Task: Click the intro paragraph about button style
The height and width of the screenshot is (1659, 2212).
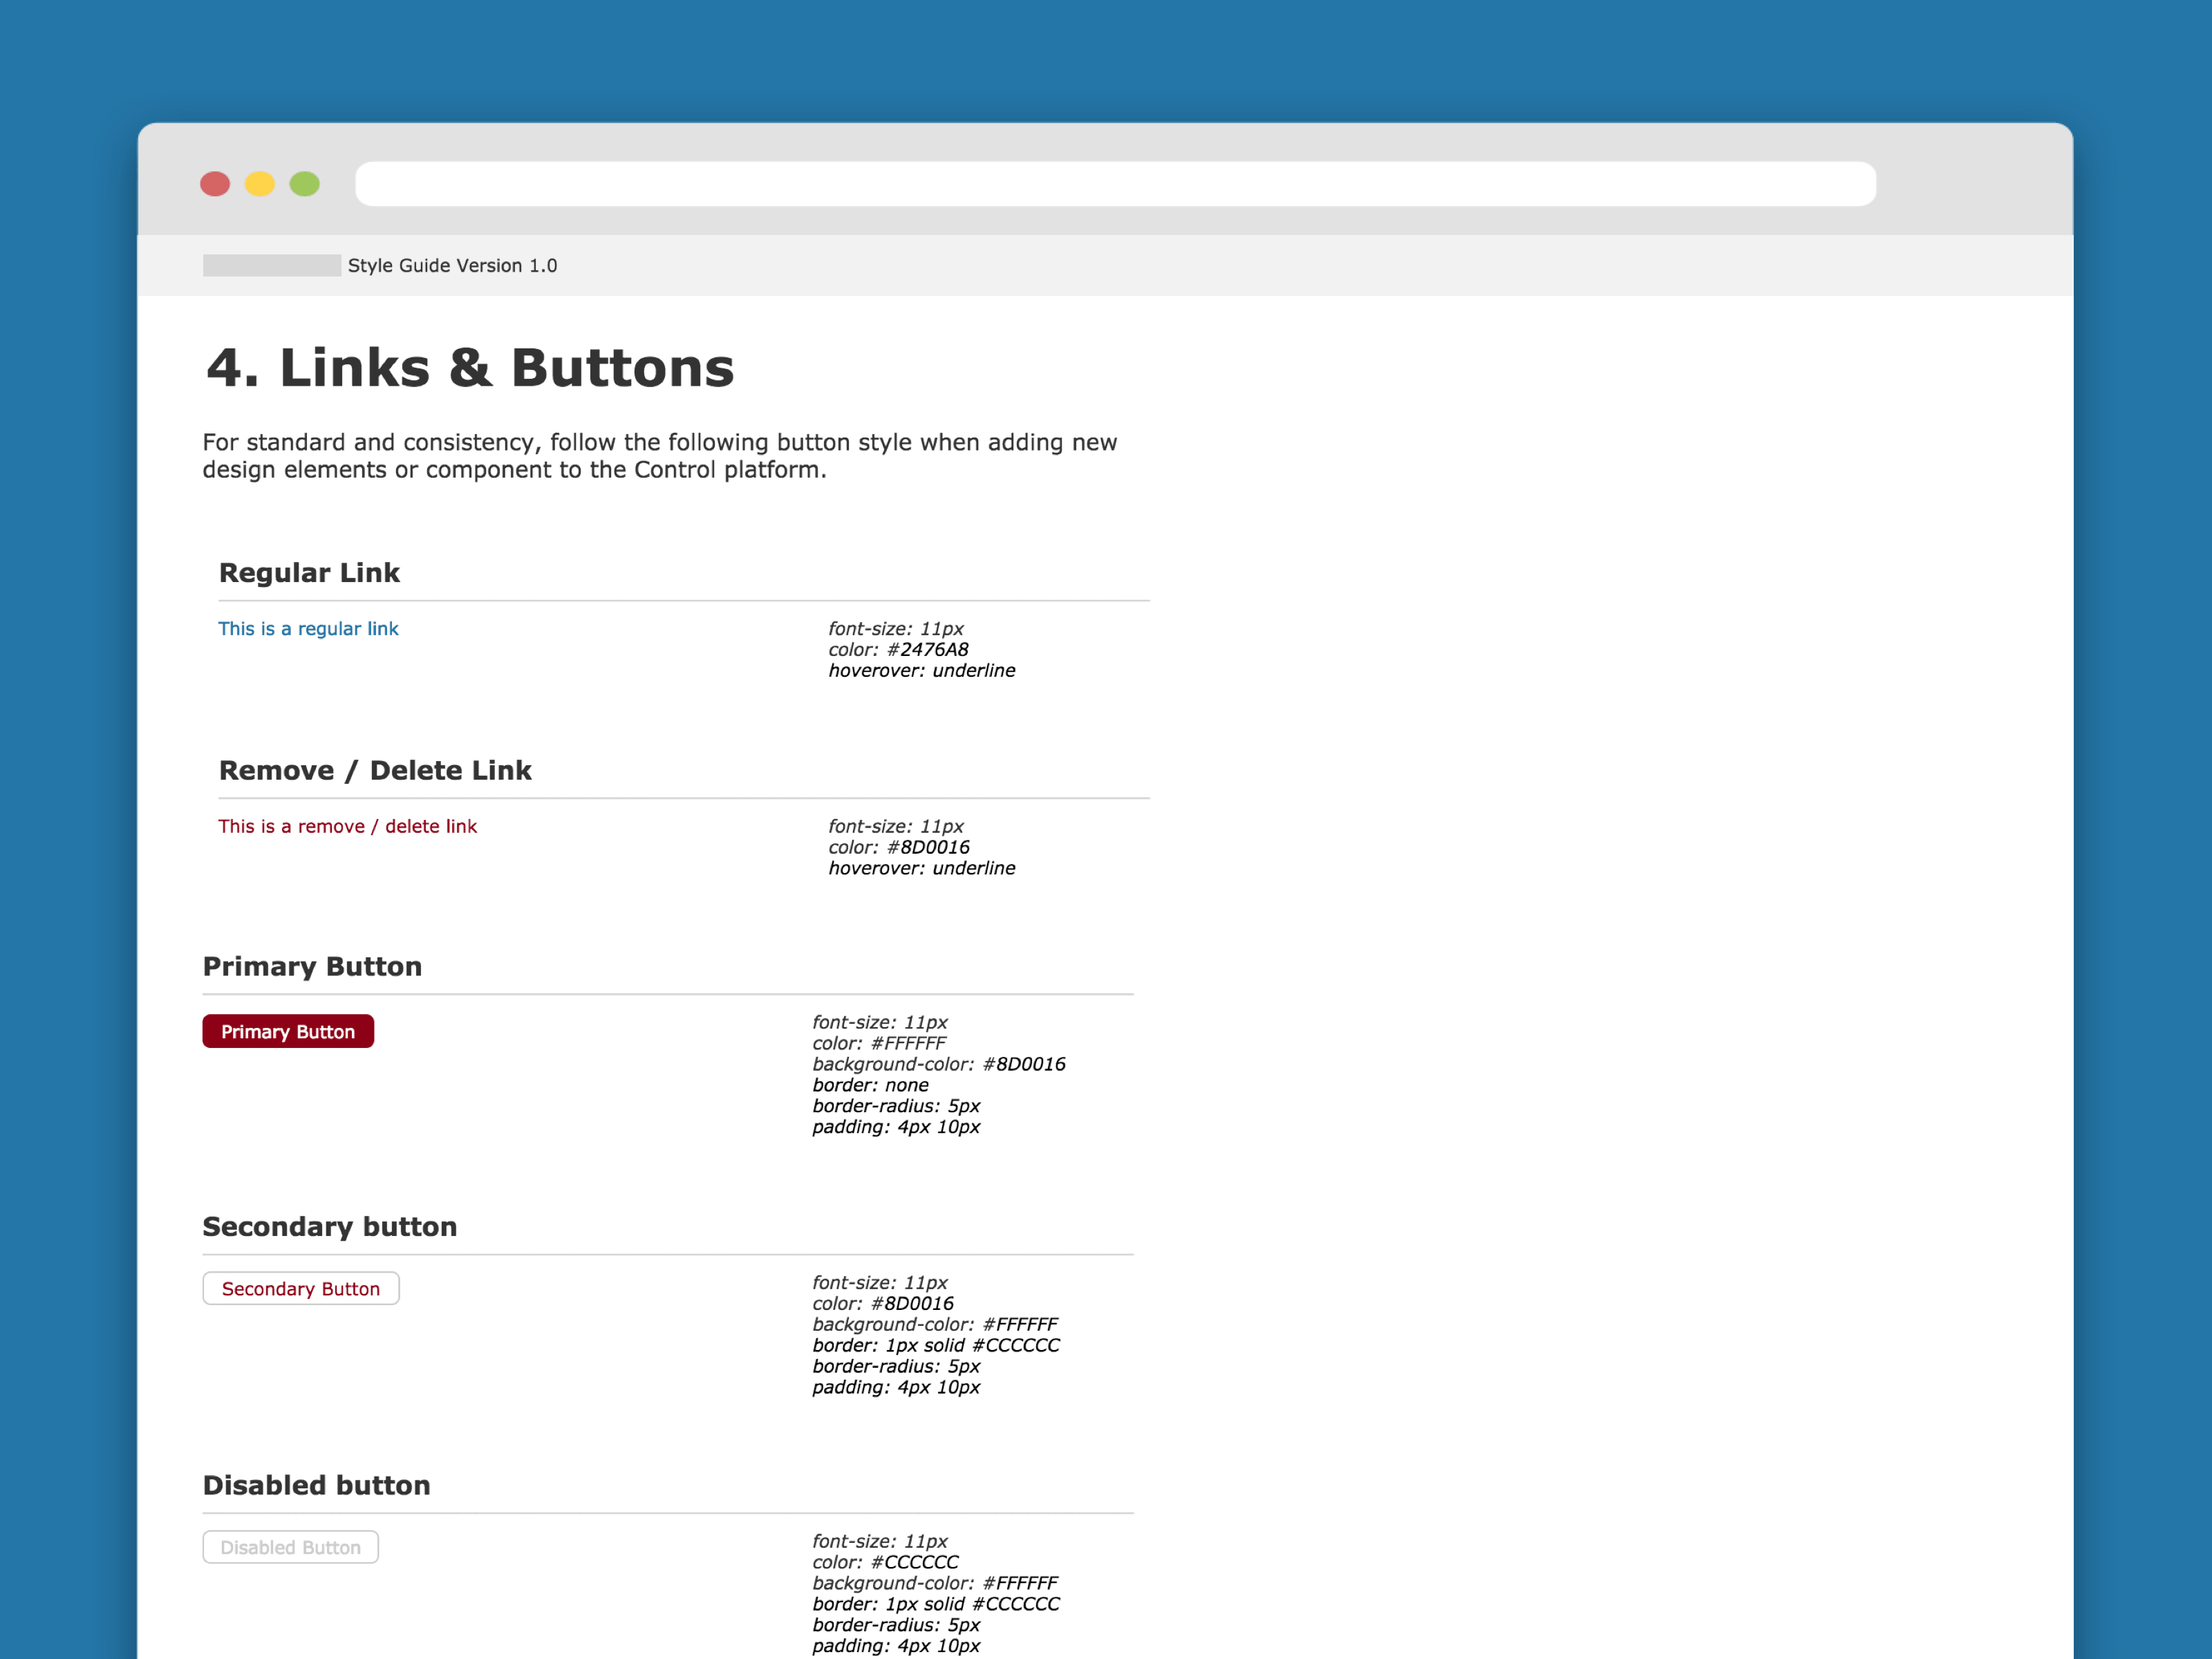Action: [659, 456]
